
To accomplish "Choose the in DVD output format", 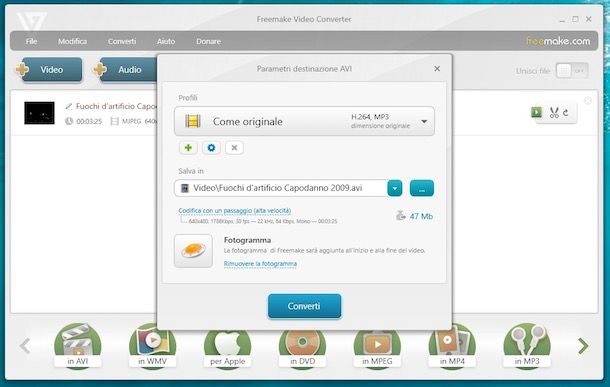I will (x=302, y=348).
